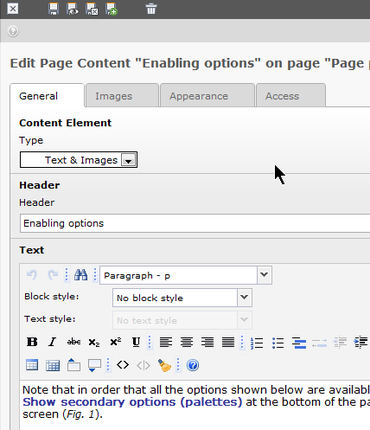
Task: Click Save and view page icon
Action: (x=73, y=9)
